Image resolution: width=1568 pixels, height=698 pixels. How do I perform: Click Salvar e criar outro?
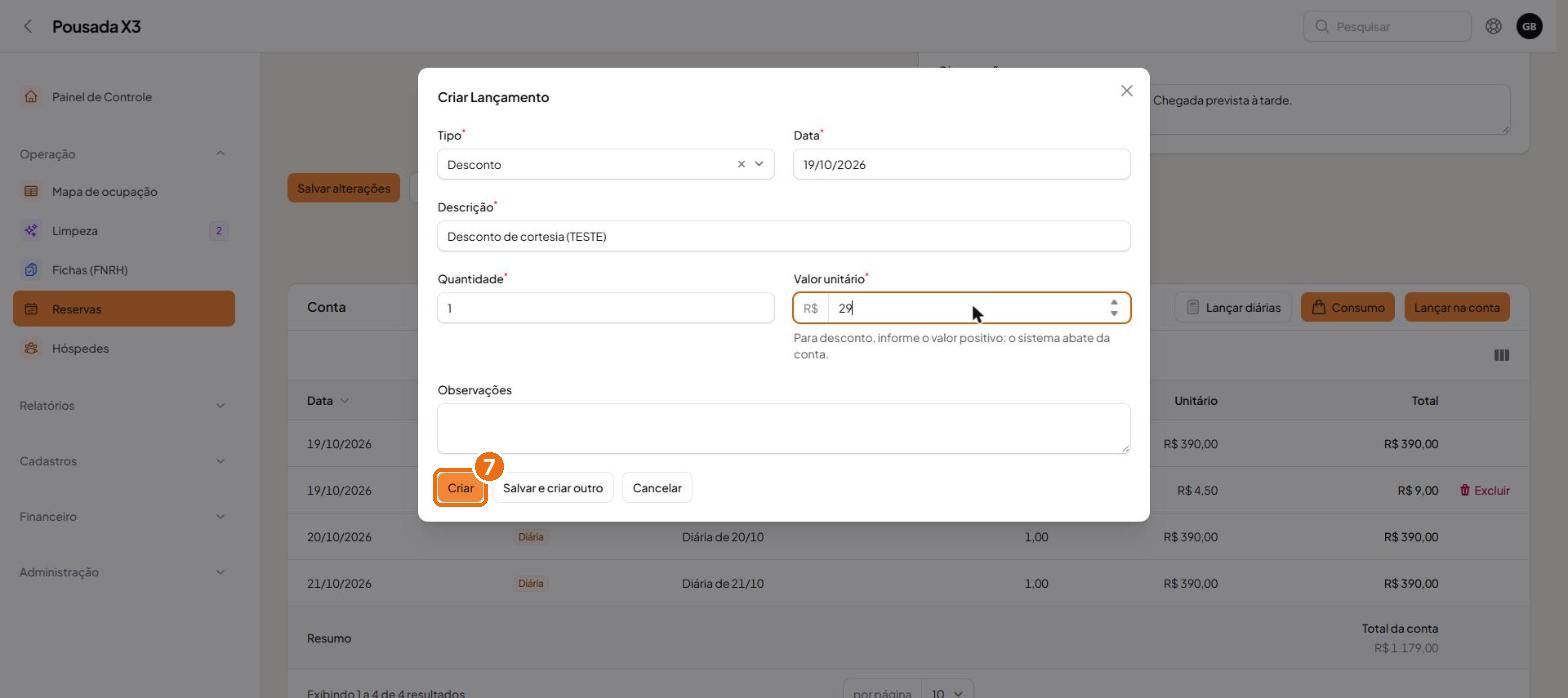pos(553,488)
